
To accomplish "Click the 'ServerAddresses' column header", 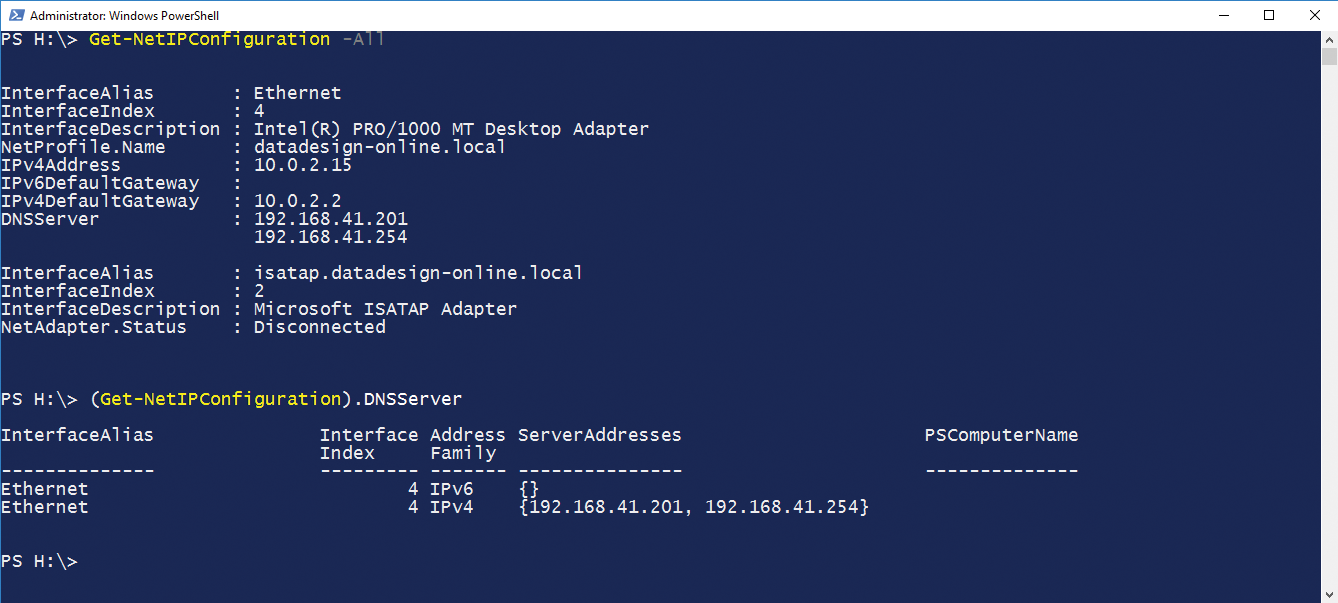I will pyautogui.click(x=599, y=435).
